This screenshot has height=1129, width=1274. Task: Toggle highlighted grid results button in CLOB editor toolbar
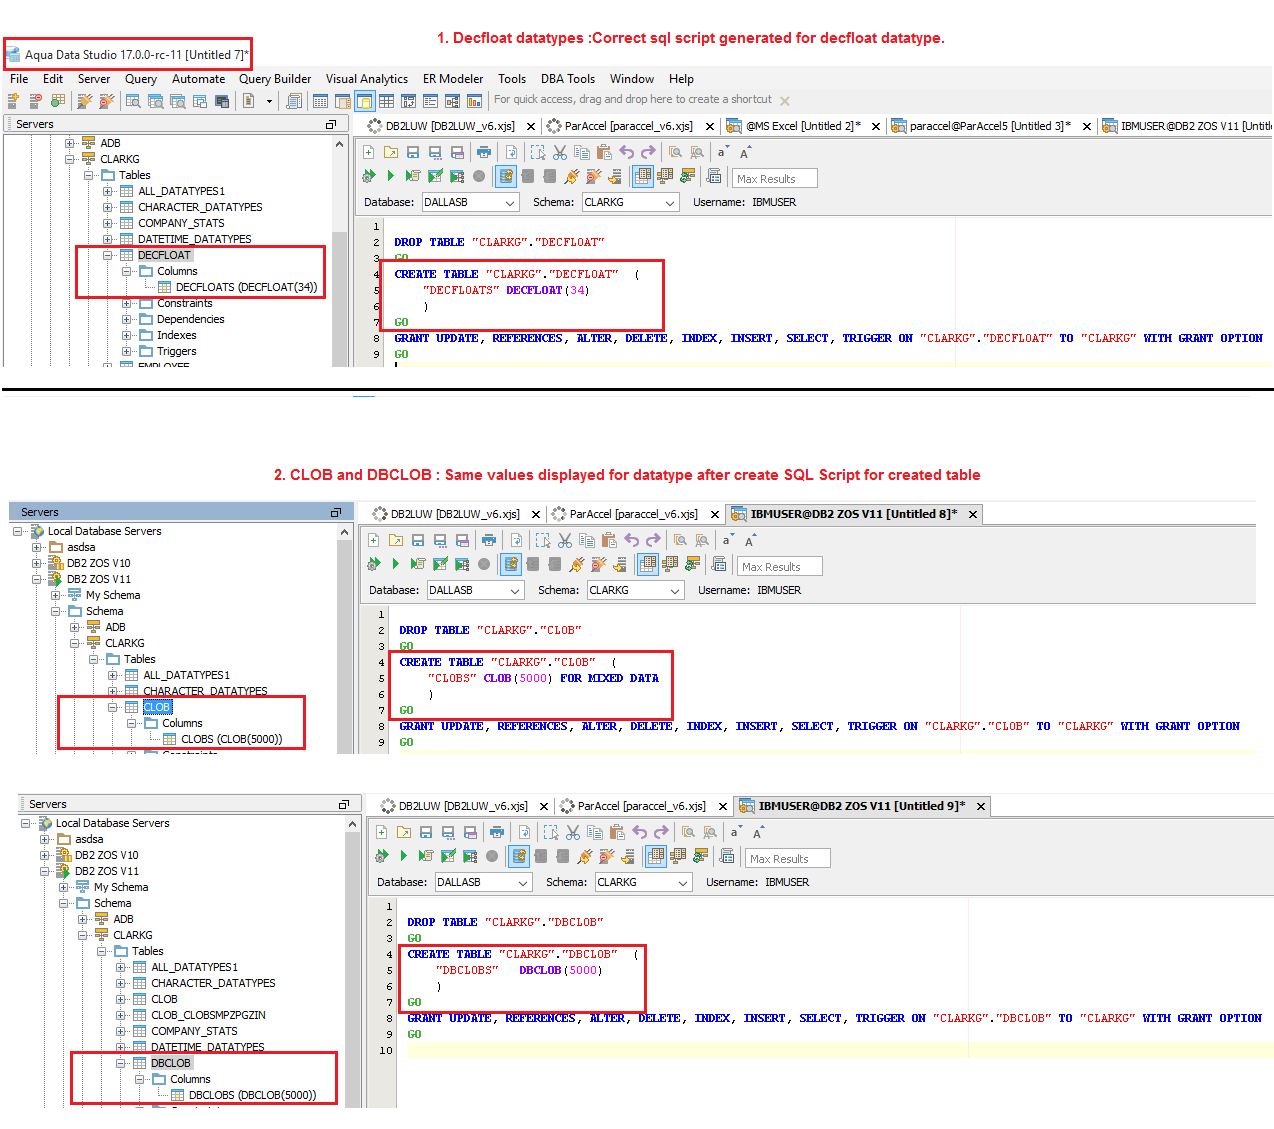point(648,564)
